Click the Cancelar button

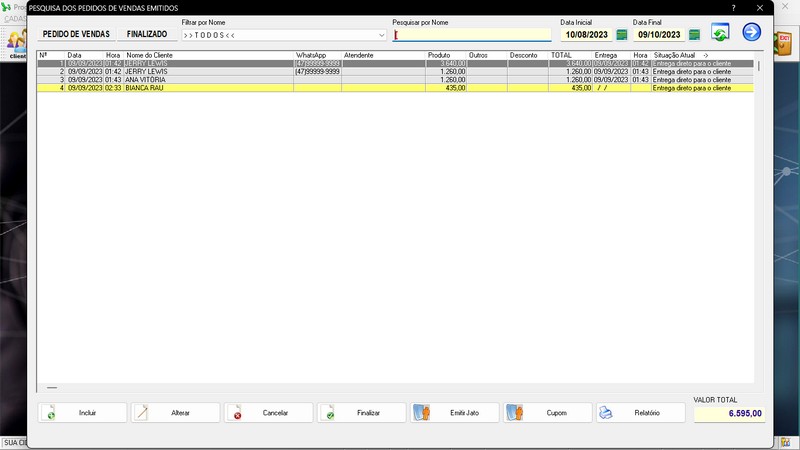(x=268, y=413)
